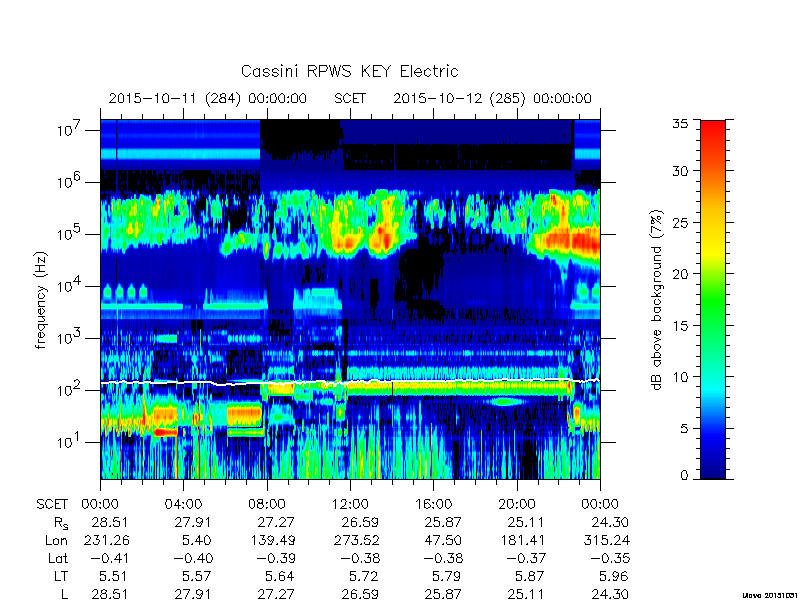This screenshot has width=800, height=600.
Task: Click the SCET row header below plot
Action: [52, 505]
